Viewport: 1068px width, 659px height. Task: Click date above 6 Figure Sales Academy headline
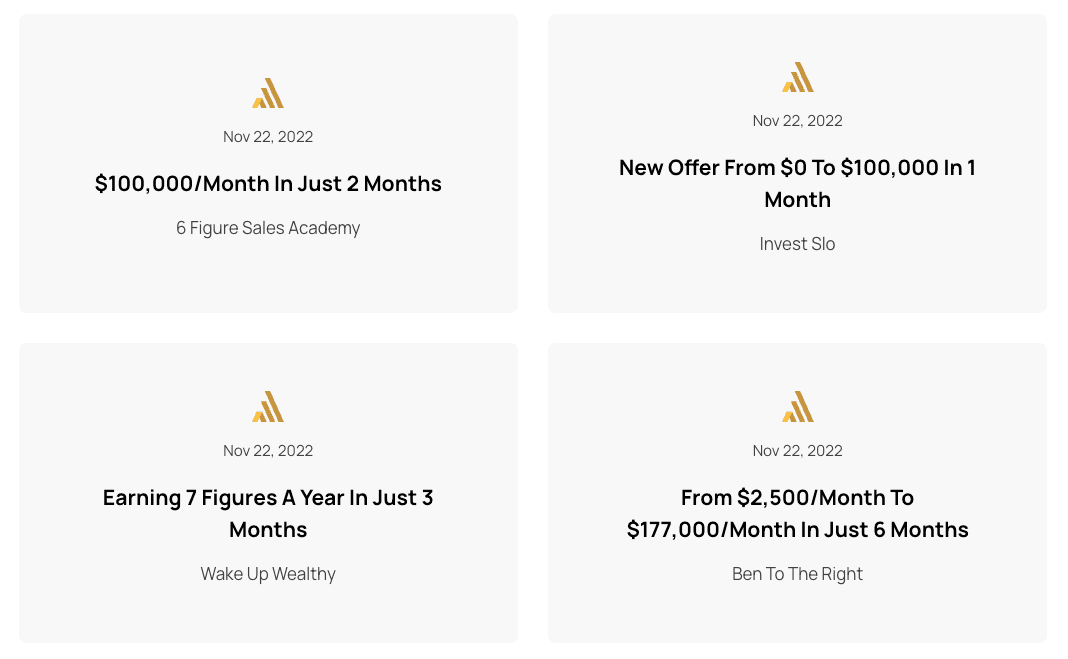tap(268, 137)
